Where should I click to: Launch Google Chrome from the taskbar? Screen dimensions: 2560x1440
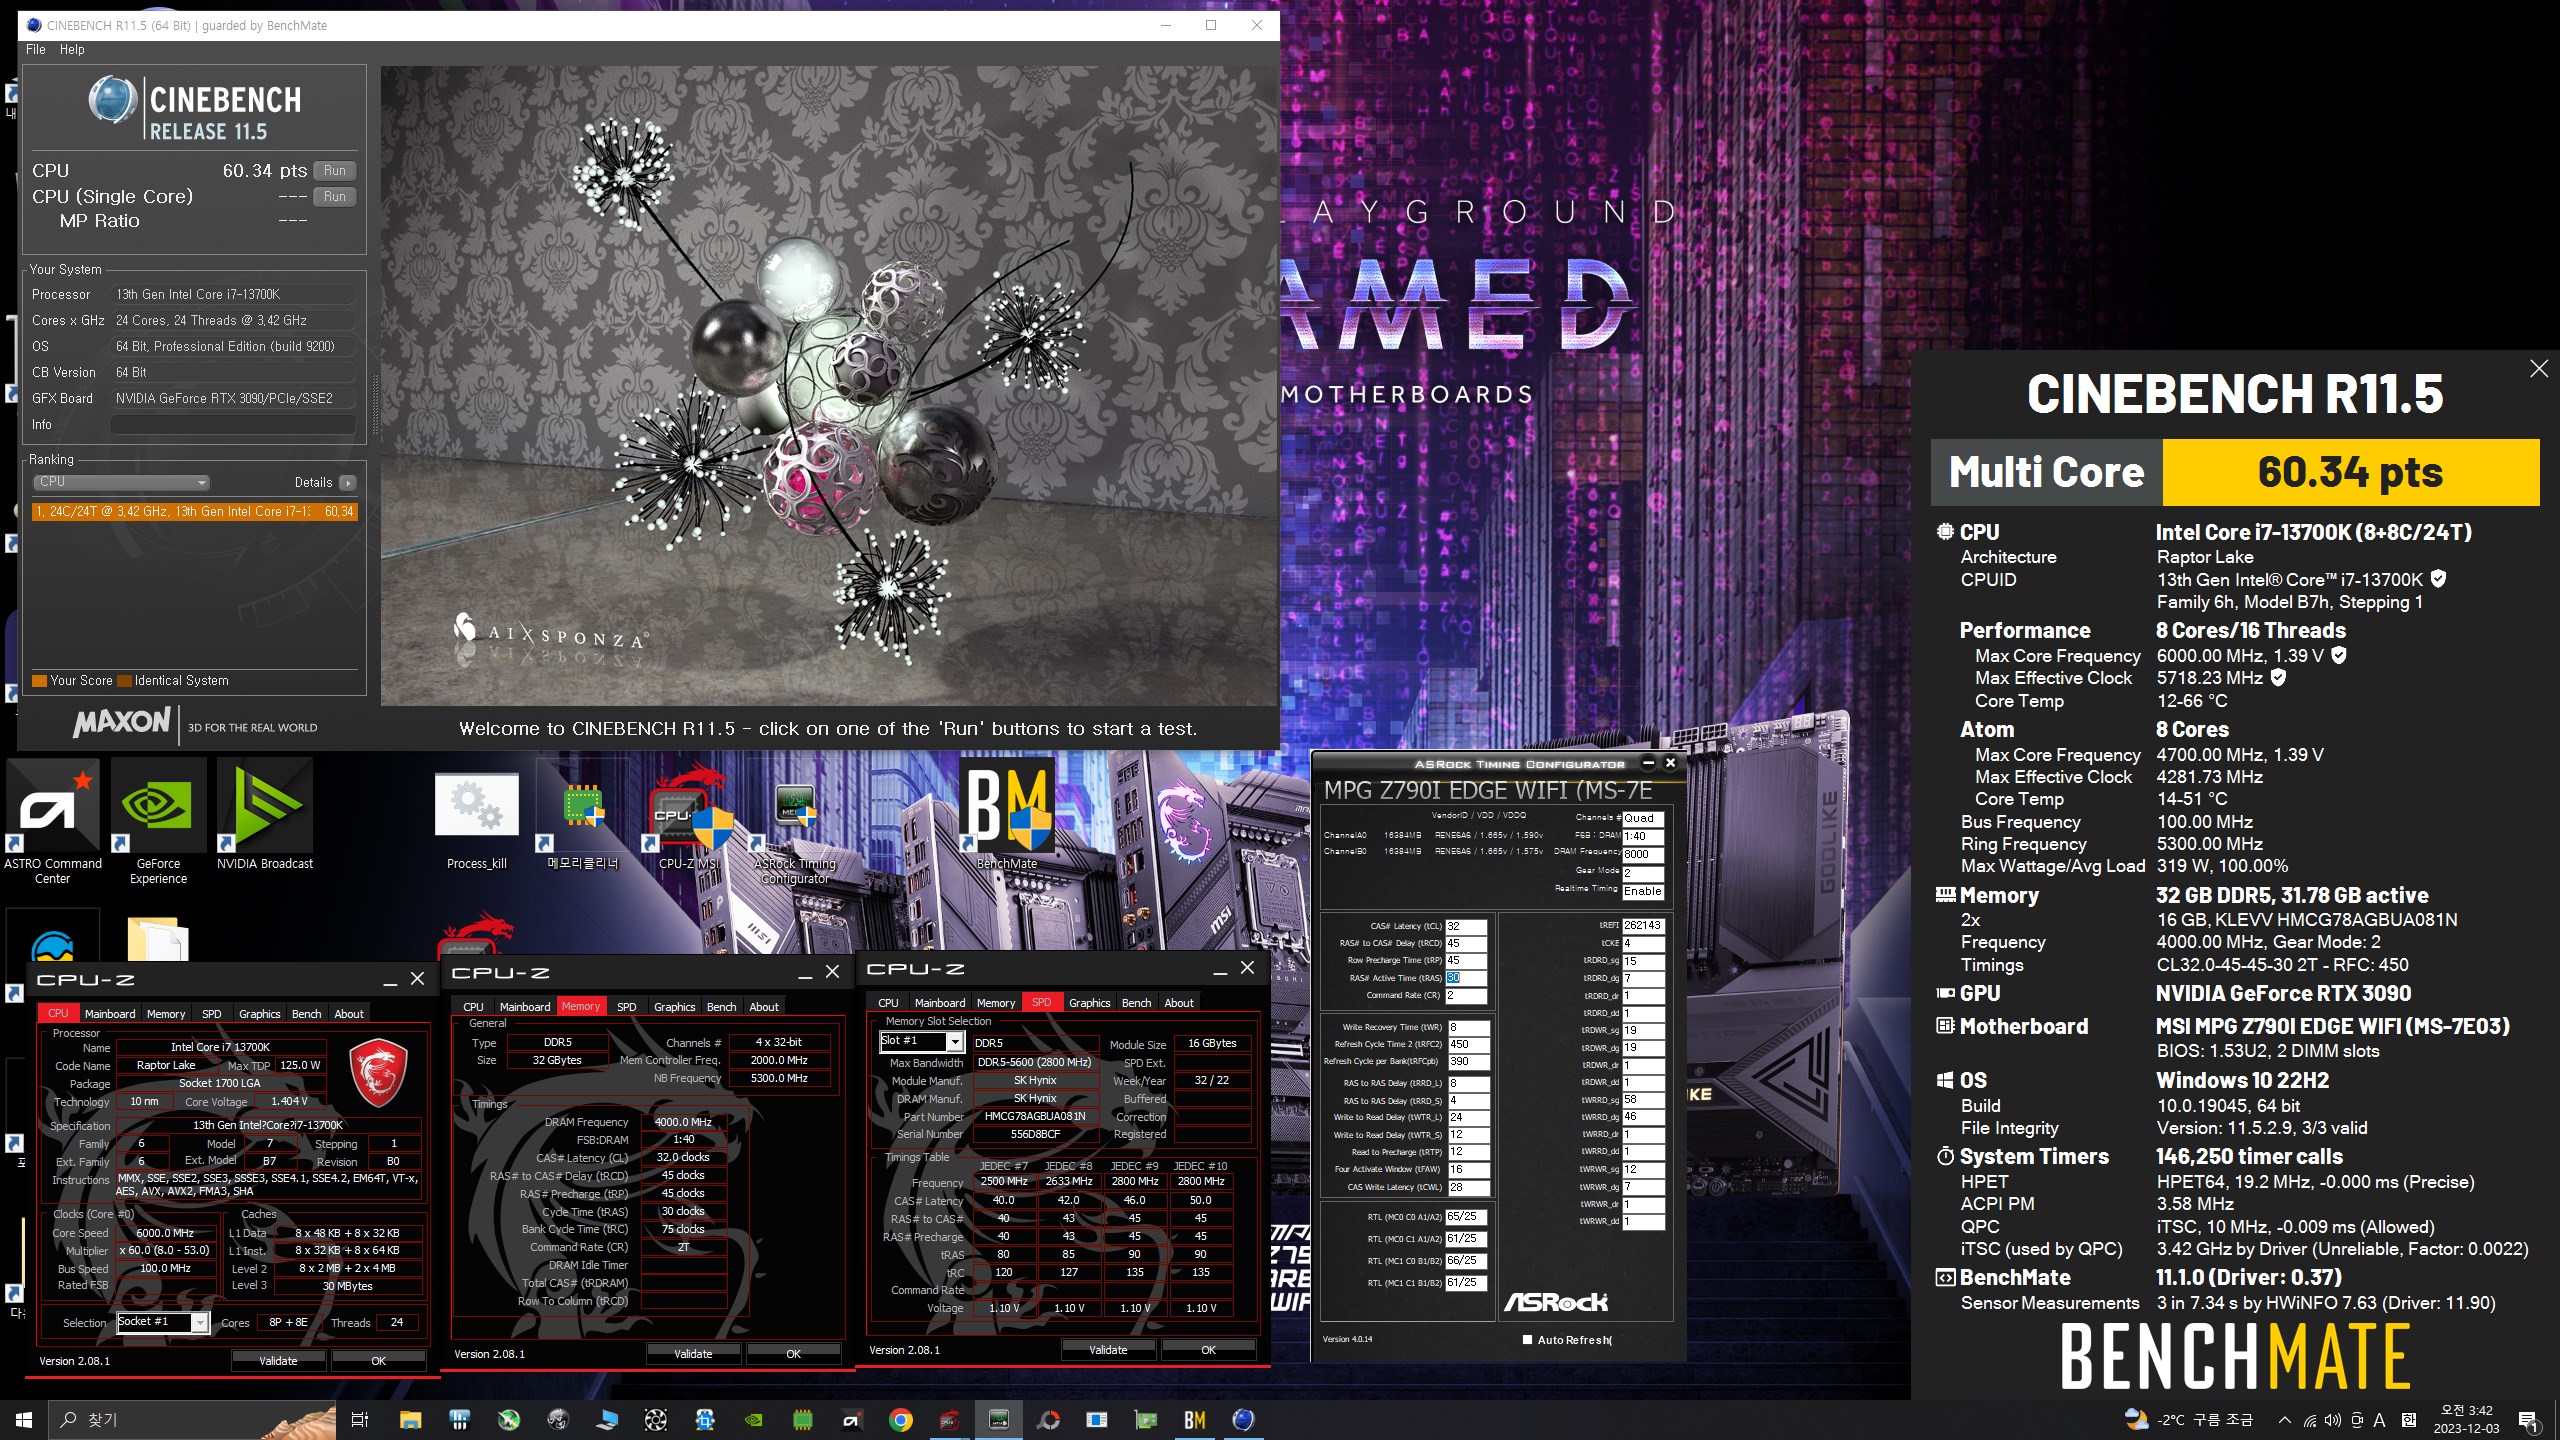(900, 1419)
